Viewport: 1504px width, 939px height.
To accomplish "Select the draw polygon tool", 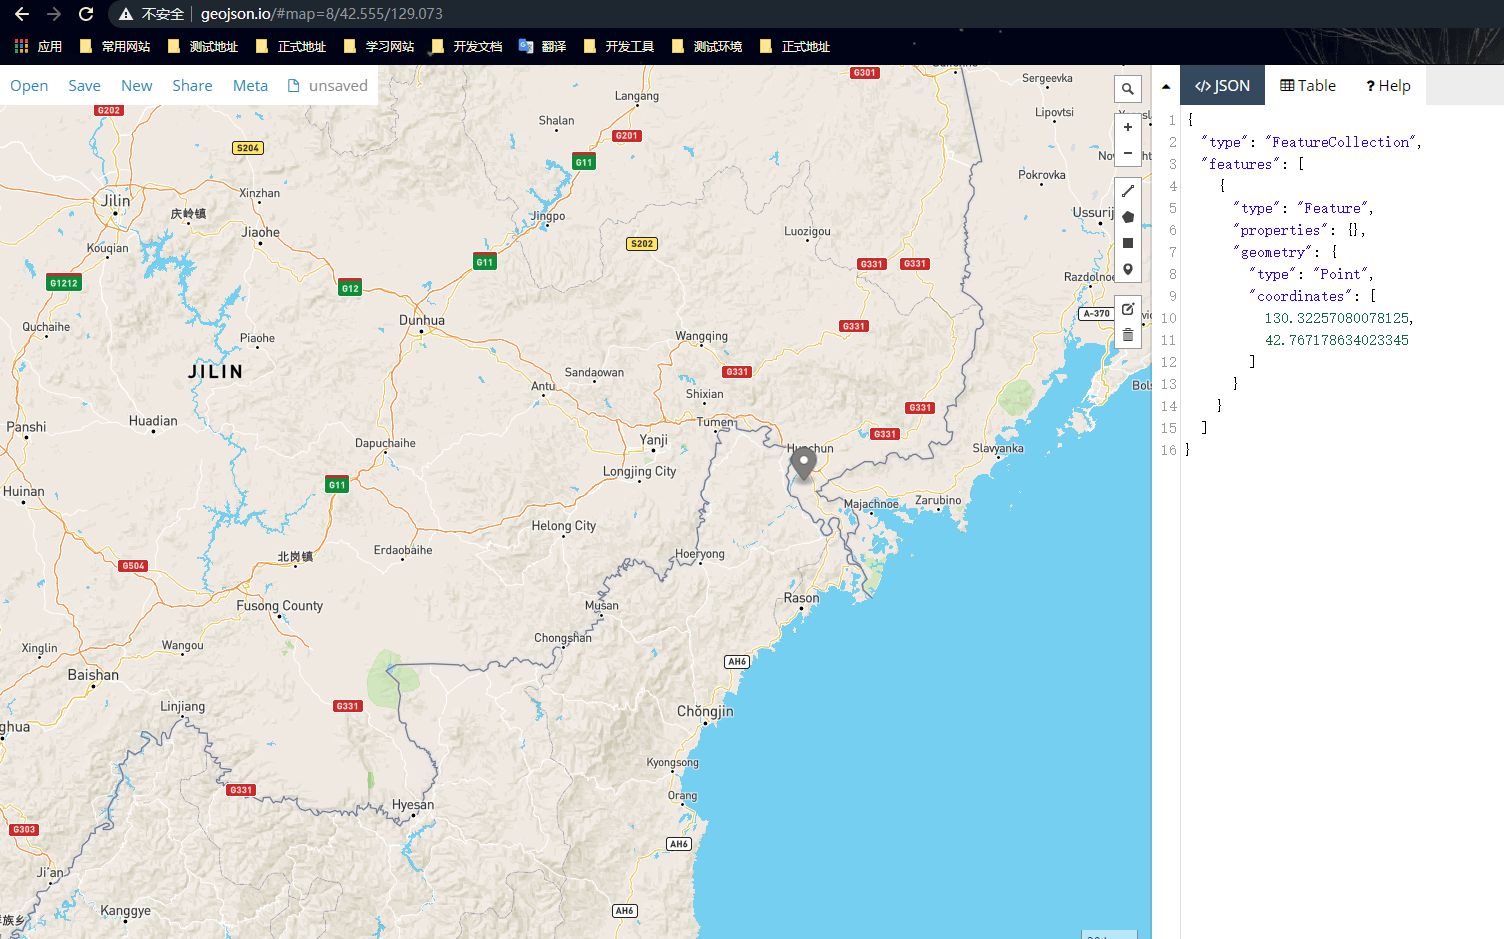I will [x=1128, y=216].
